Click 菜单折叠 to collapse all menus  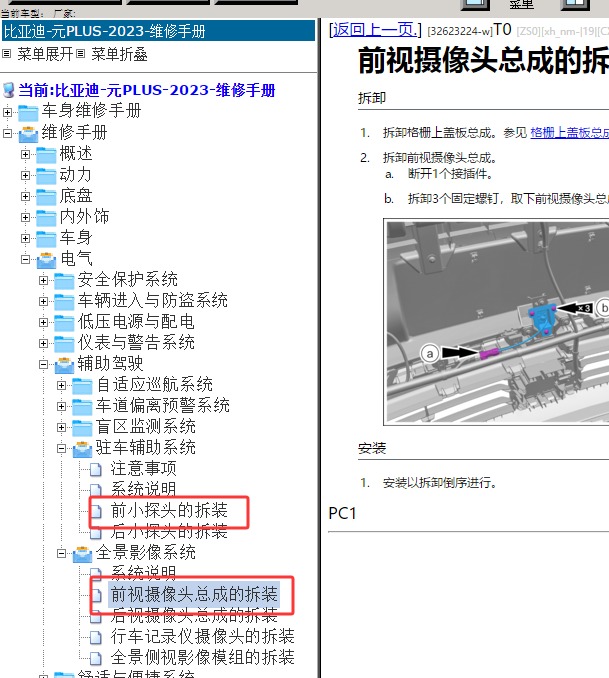pos(119,54)
